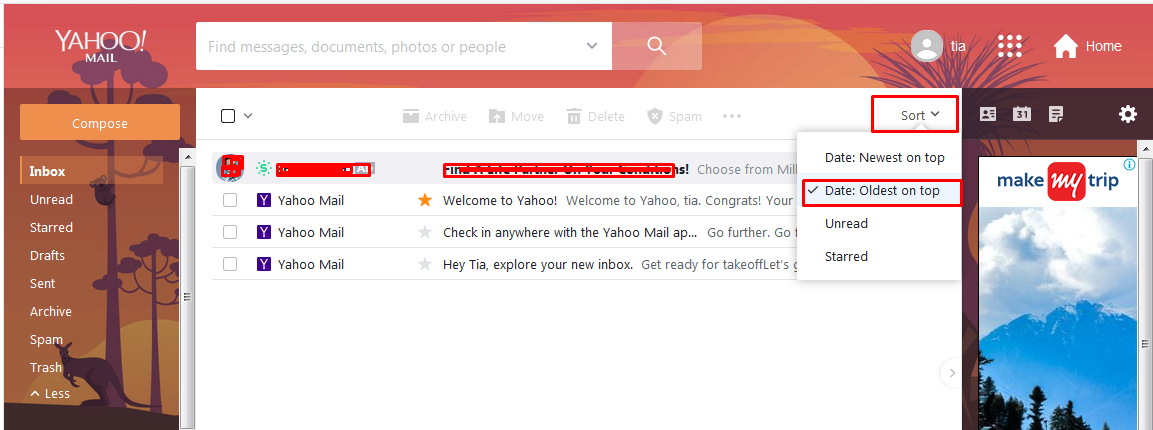Open the Settings gear icon
1153x430 pixels.
click(x=1127, y=114)
